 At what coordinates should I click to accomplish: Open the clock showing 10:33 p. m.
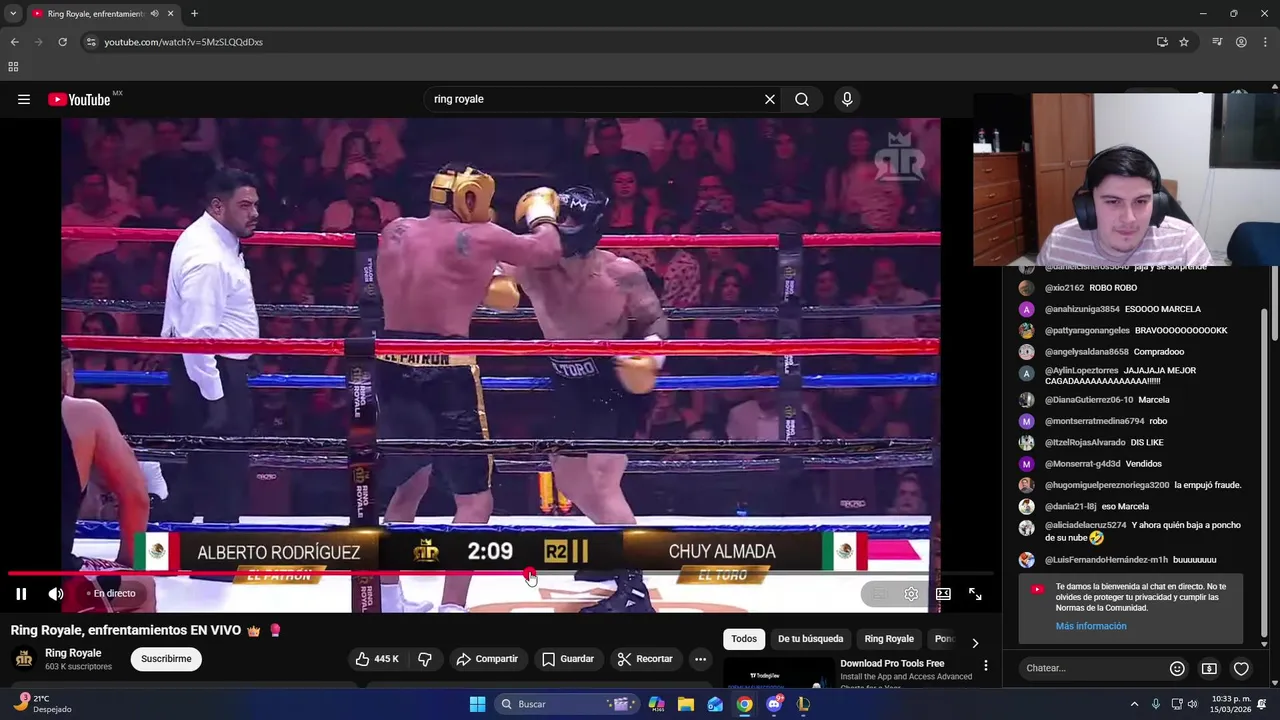click(1231, 704)
